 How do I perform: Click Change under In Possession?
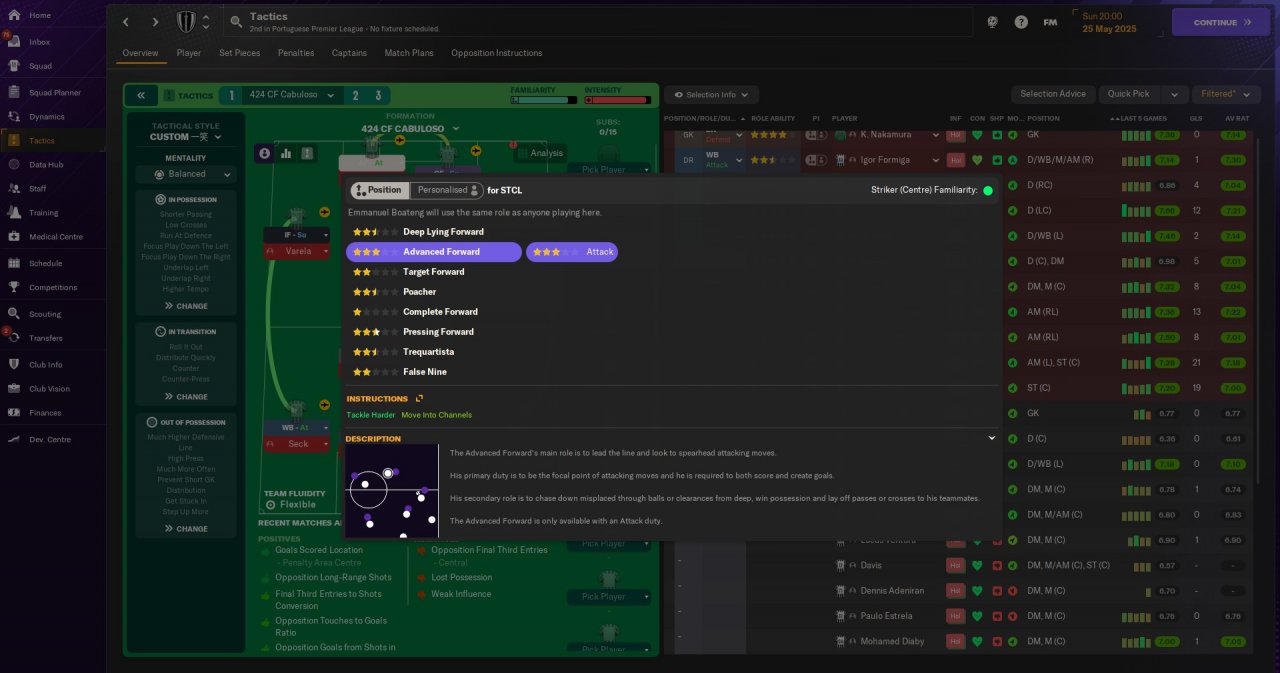point(186,306)
